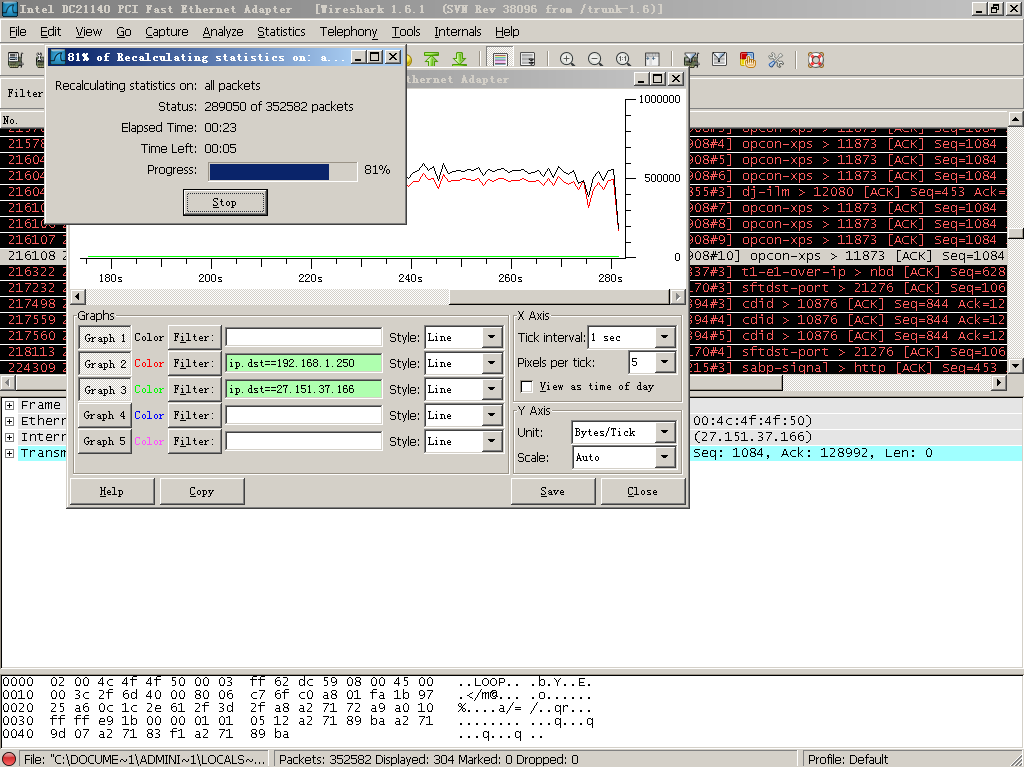This screenshot has width=1024, height=768.
Task: Click the lifebuoy help toolbar icon
Action: coord(816,59)
